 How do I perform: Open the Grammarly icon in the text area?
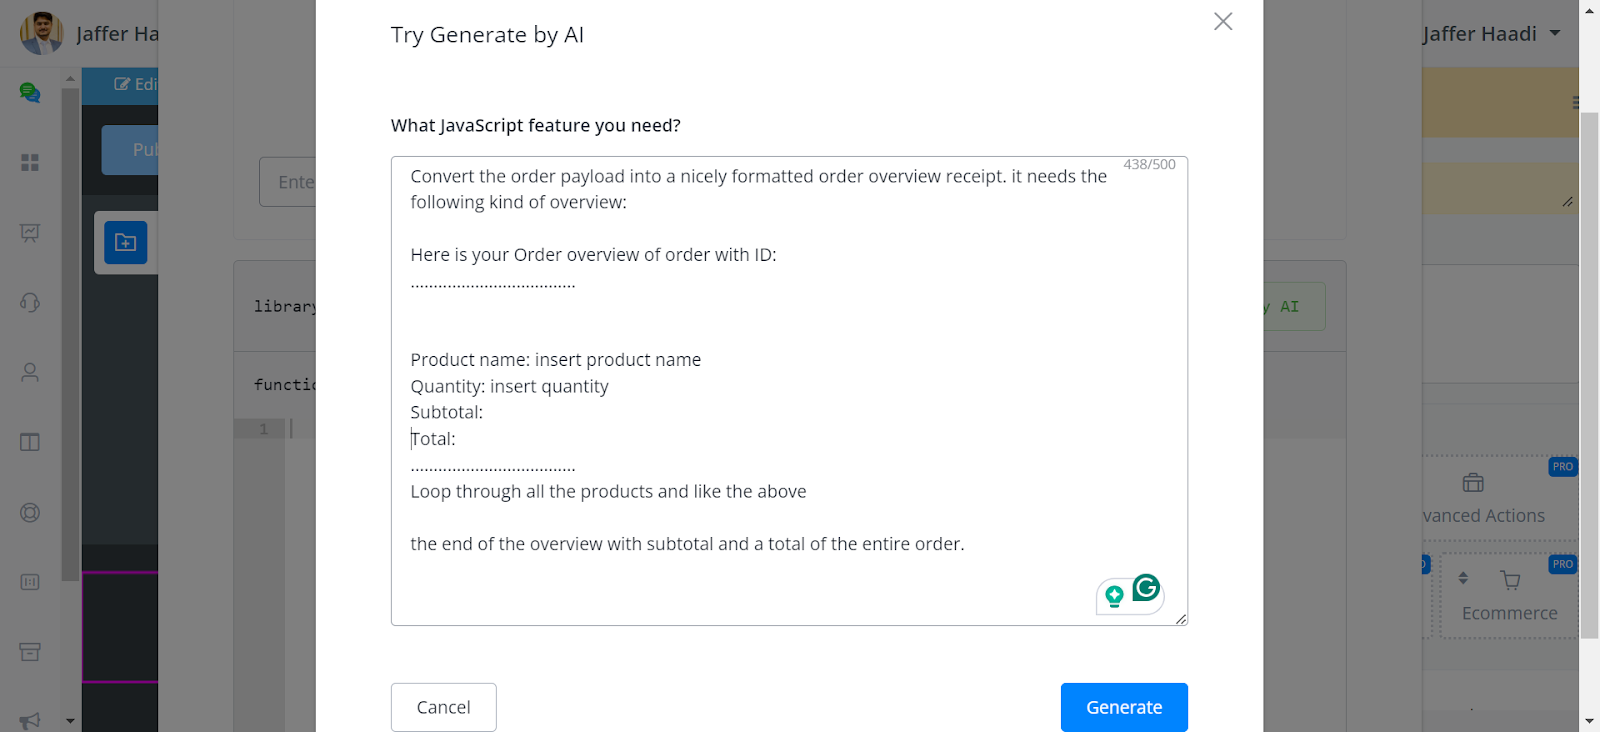1146,588
